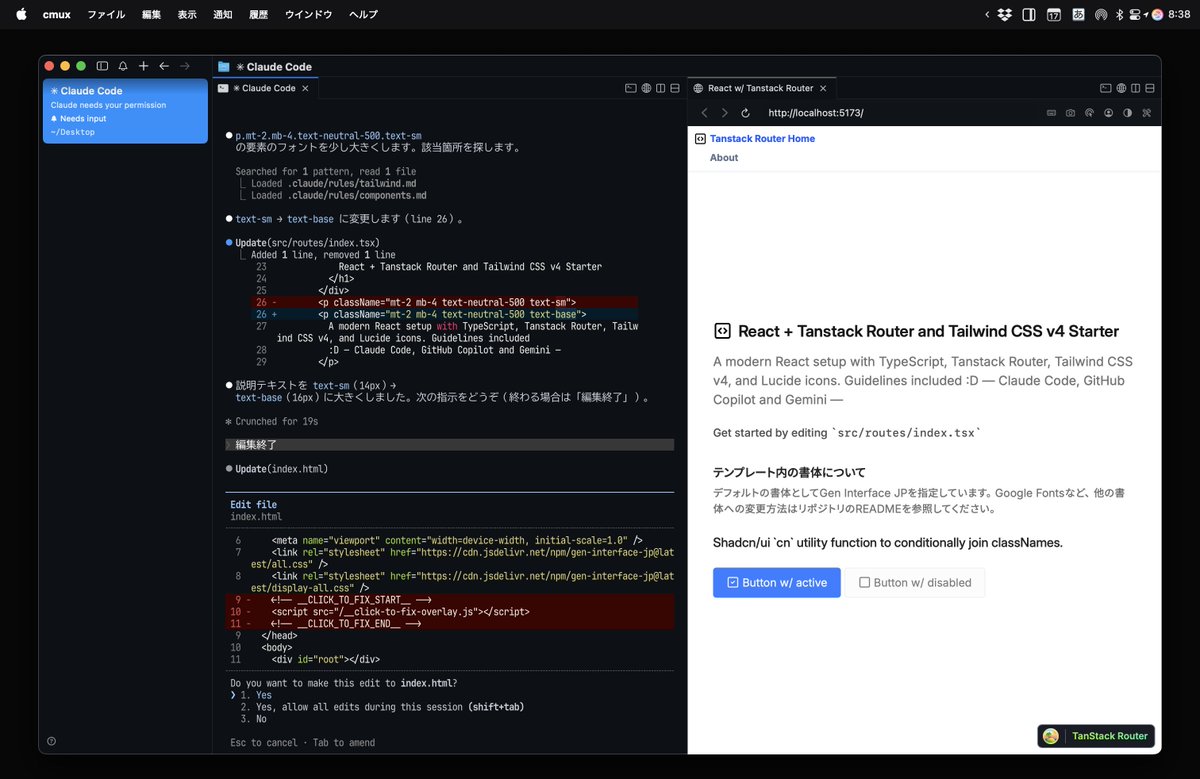Close the React w/ Tanstack Router tab
Image resolution: width=1200 pixels, height=779 pixels.
(825, 88)
